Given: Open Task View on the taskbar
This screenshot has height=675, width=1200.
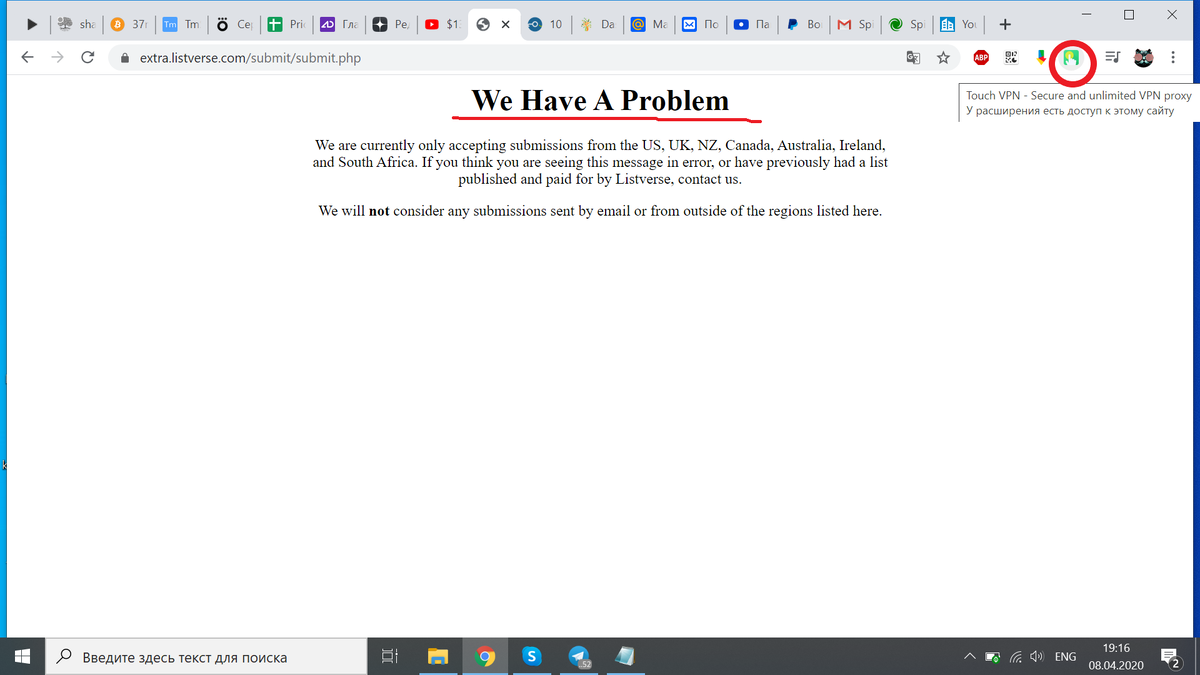Looking at the screenshot, I should click(x=390, y=657).
